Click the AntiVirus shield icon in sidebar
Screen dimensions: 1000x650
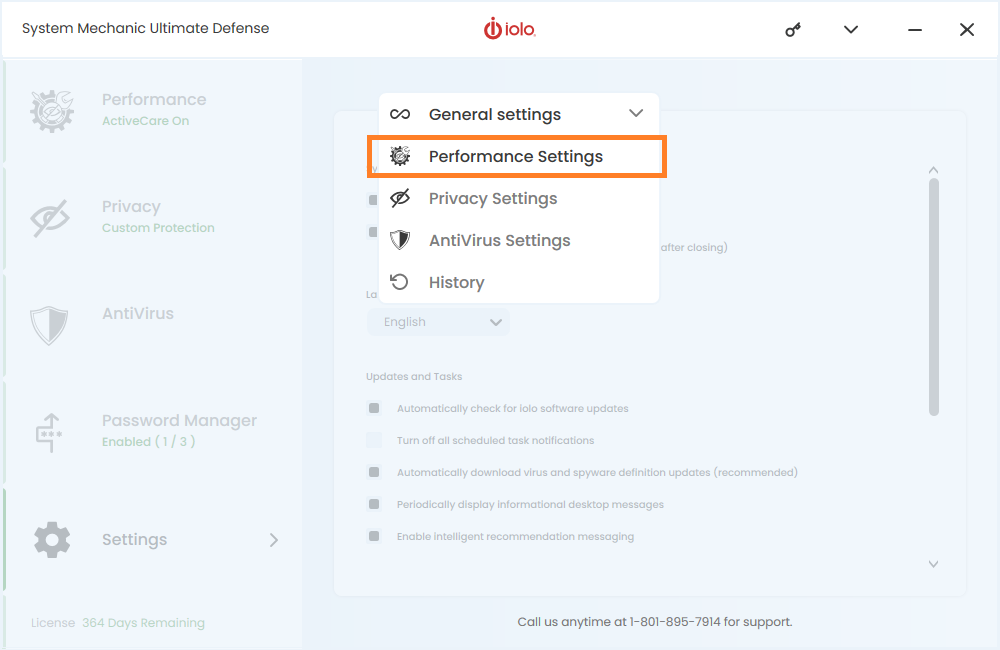(x=49, y=325)
